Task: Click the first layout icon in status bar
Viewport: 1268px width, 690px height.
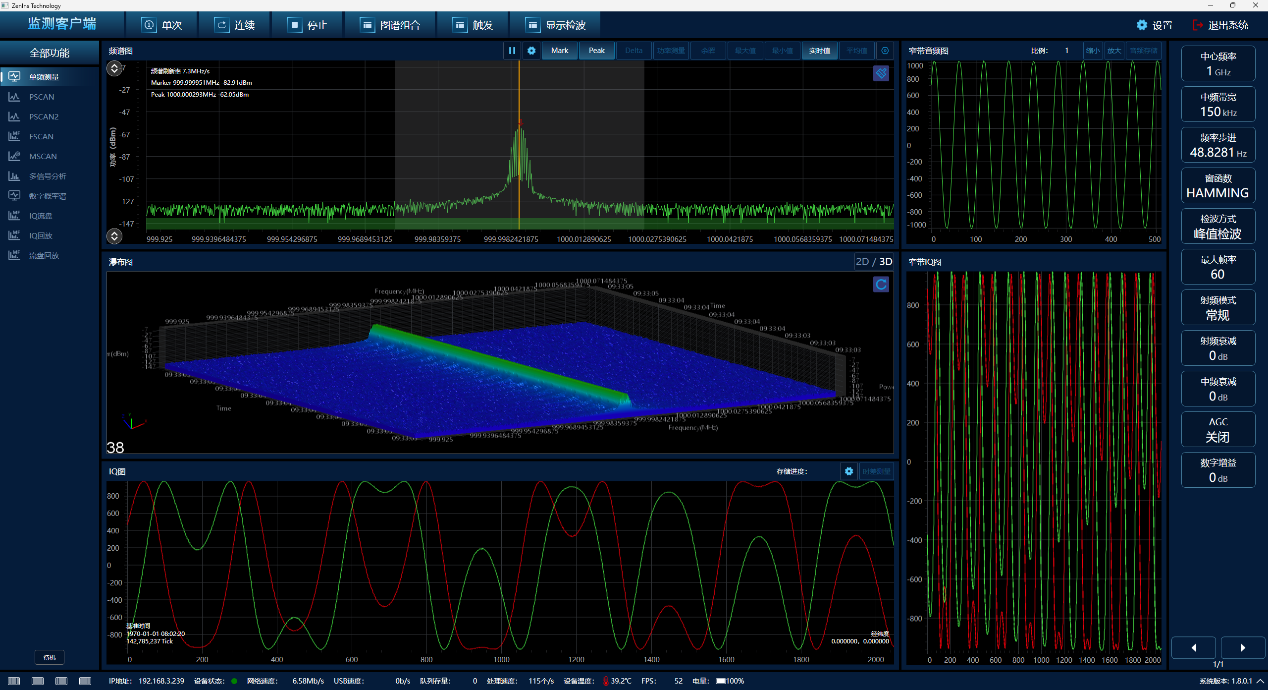Action: 15,681
